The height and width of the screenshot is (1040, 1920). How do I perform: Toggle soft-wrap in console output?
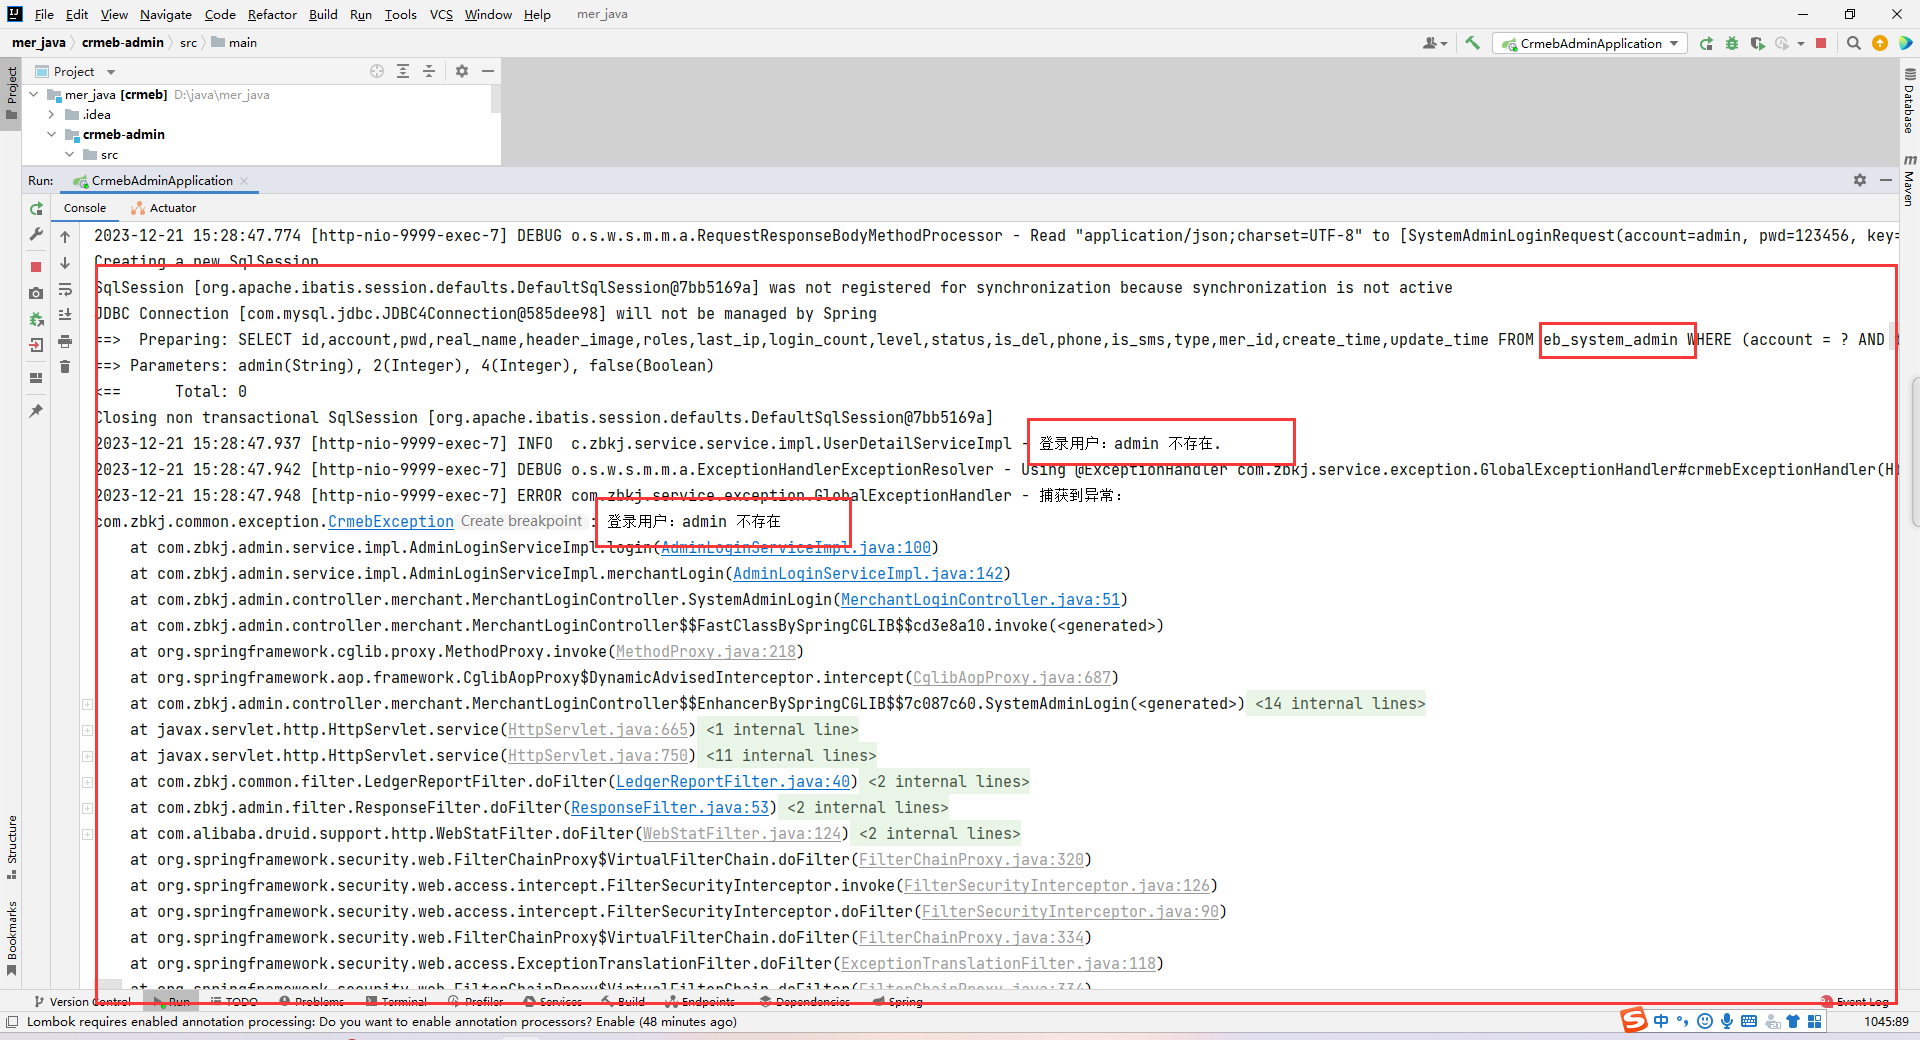(65, 289)
